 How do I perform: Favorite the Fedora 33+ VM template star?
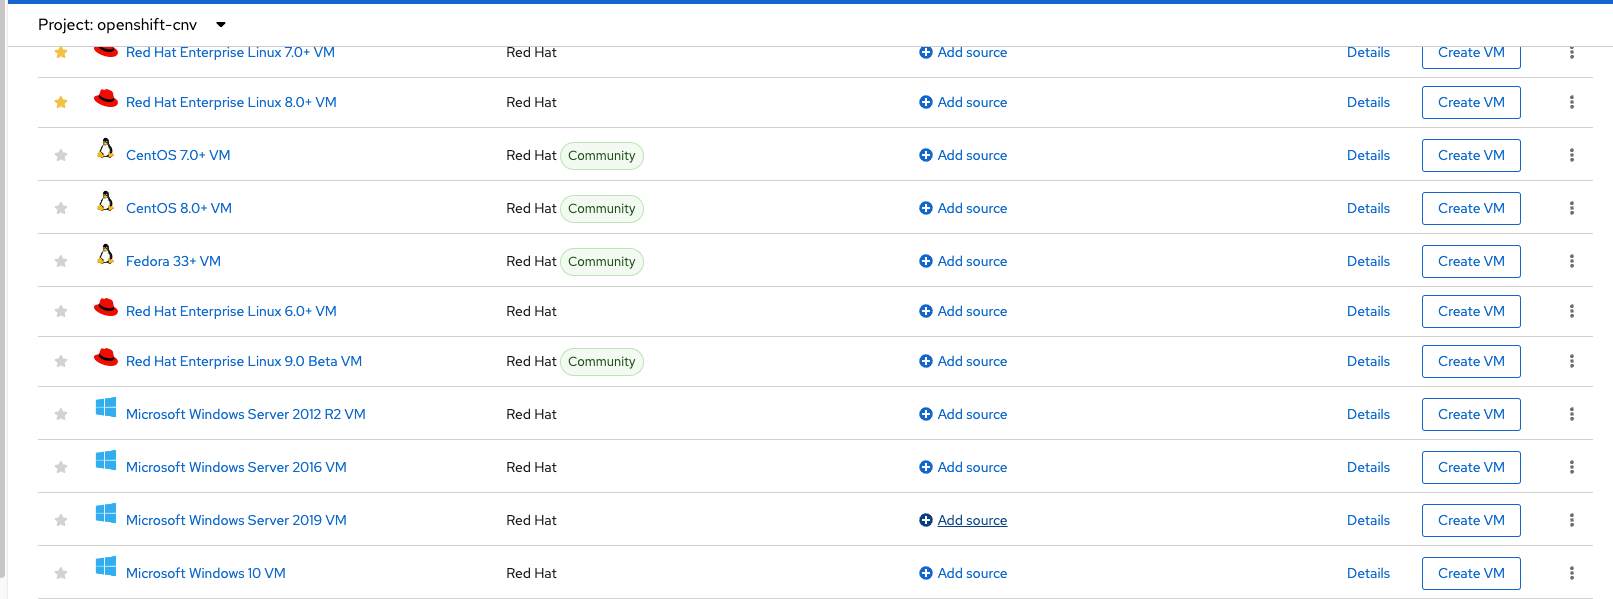click(61, 261)
